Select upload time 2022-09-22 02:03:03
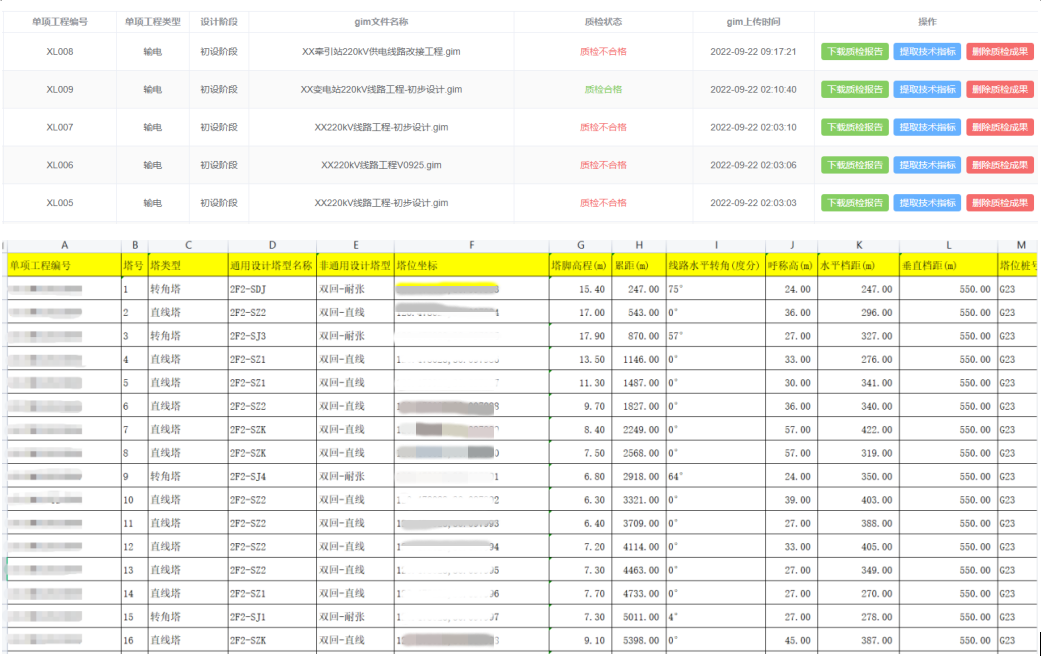Screen dimensions: 1041x656 tap(753, 203)
